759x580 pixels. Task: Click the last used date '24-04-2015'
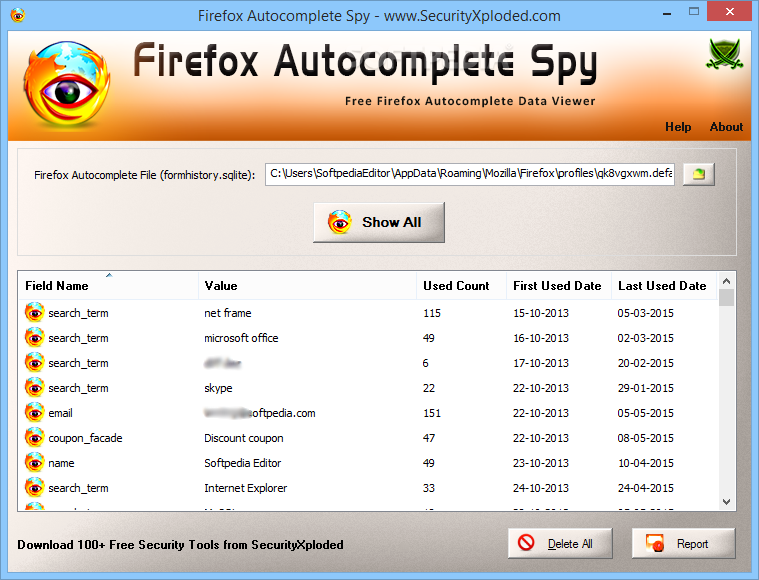click(645, 488)
